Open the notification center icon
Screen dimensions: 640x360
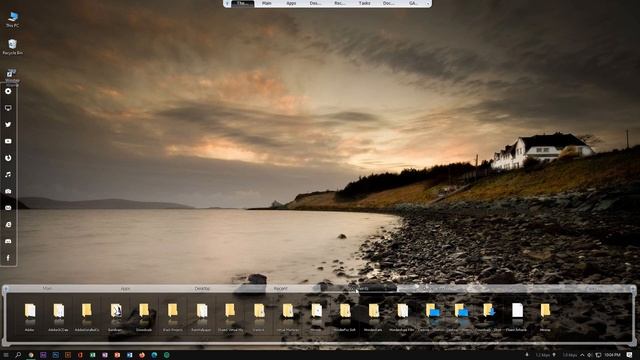click(629, 355)
